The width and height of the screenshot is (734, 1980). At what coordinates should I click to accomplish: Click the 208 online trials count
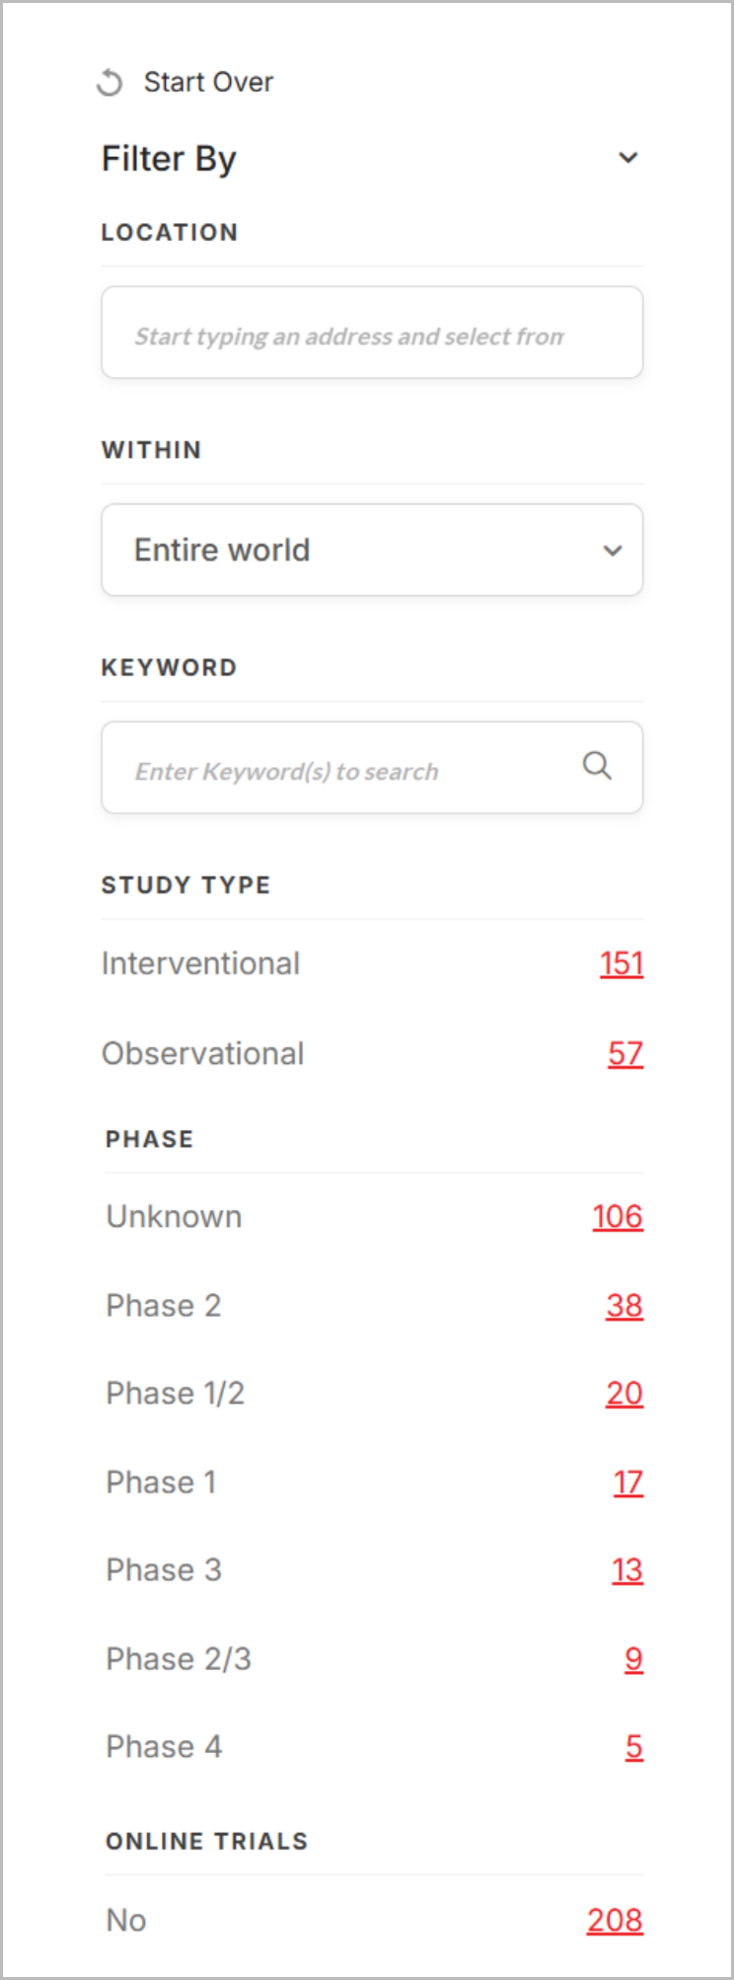pyautogui.click(x=614, y=1921)
